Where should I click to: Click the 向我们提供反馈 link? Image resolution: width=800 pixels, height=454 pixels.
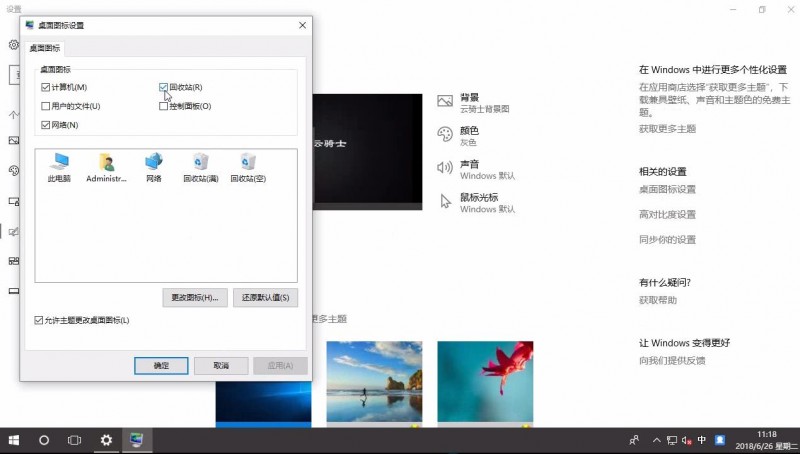[672, 360]
